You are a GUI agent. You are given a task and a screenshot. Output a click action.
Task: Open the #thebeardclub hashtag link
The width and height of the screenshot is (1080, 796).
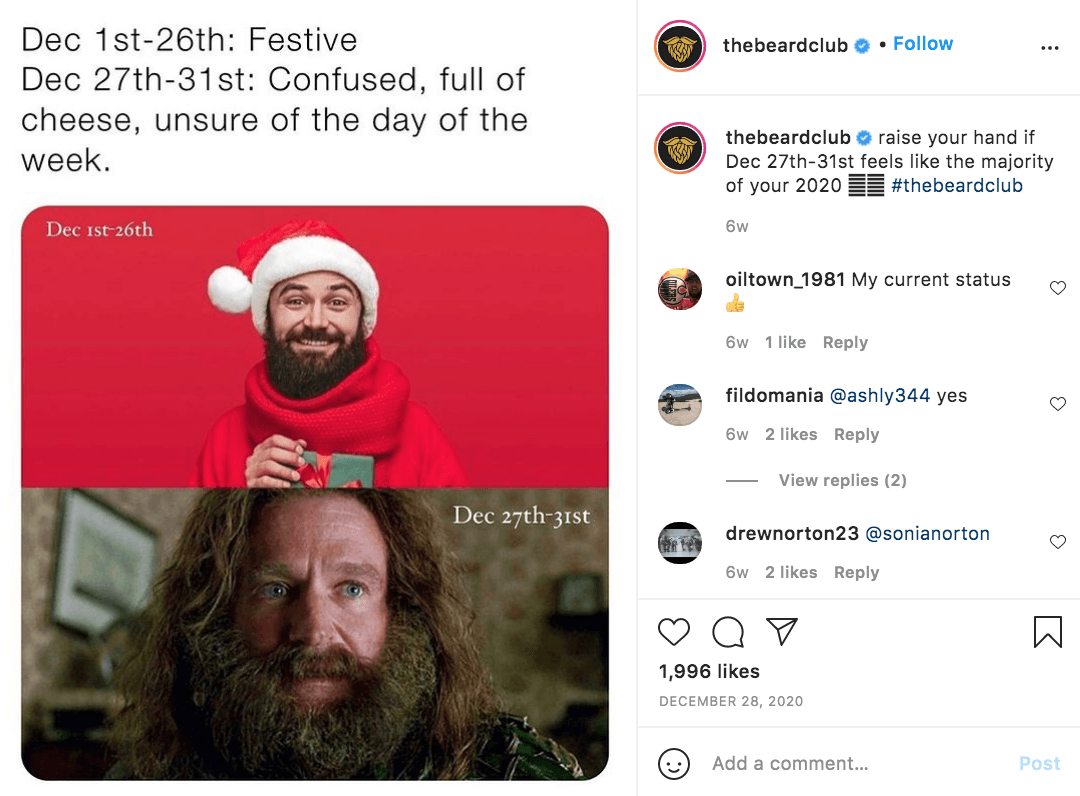click(x=956, y=185)
